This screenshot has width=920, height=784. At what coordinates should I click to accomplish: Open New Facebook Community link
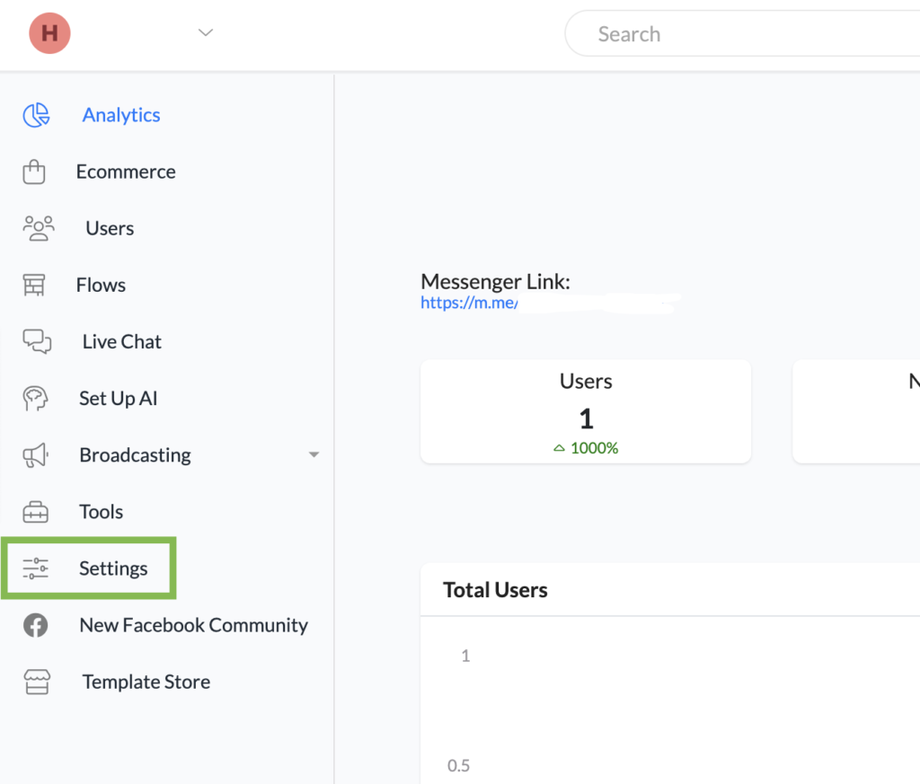pos(194,625)
